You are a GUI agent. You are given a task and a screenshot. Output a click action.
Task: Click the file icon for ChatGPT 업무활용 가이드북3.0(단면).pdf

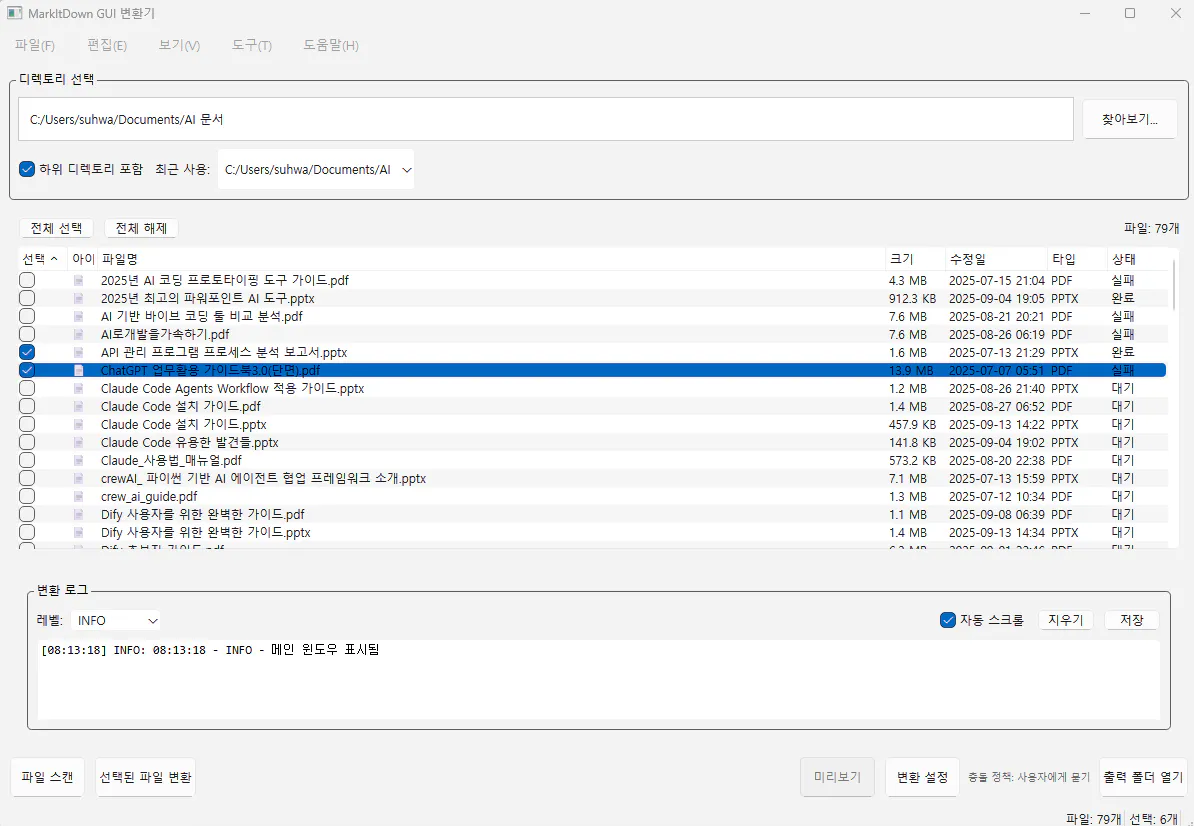(78, 371)
